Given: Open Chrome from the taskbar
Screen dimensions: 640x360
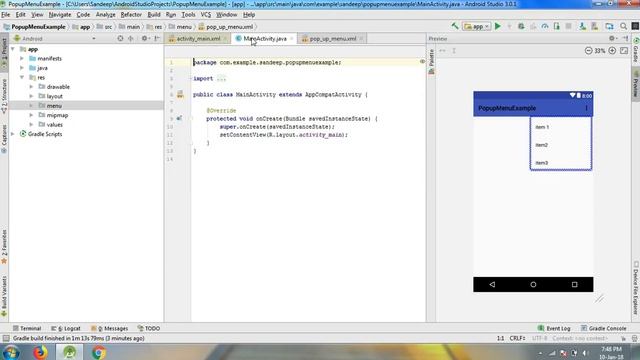Looking at the screenshot, I should [98, 352].
